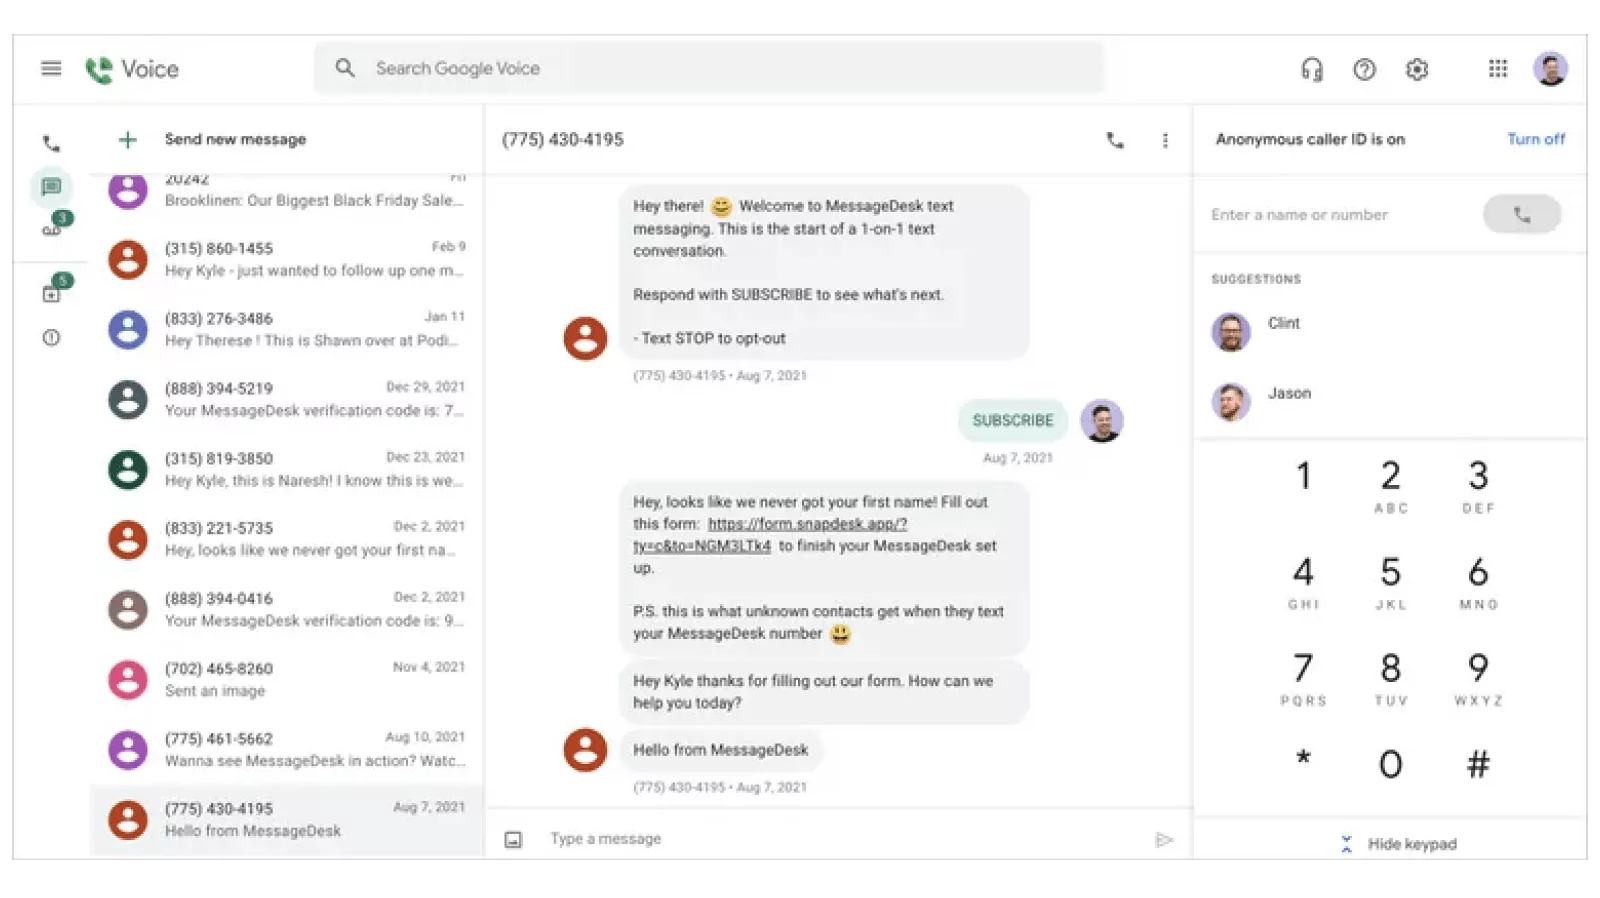Viewport: 1600px width, 898px height.
Task: Select the Messages tab in sidebar
Action: click(52, 187)
